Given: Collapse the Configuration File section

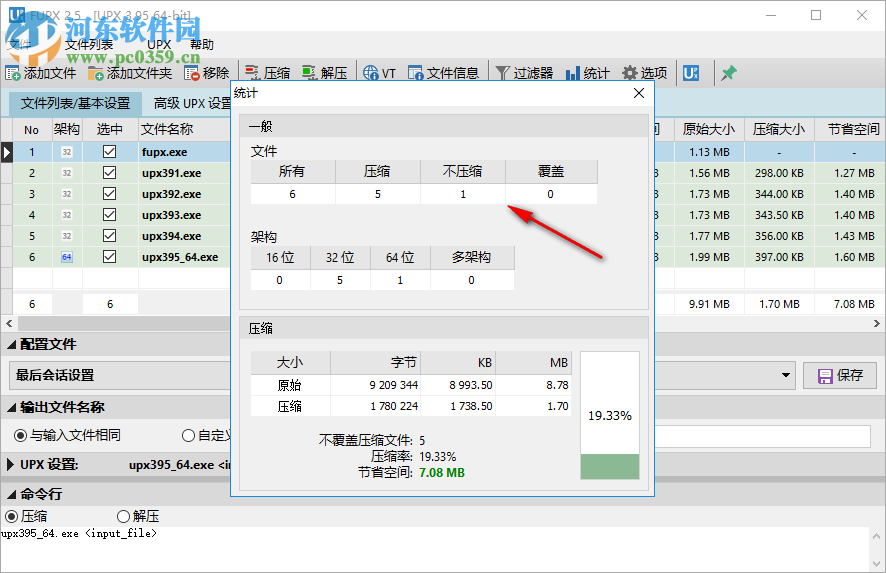Looking at the screenshot, I should tap(12, 344).
